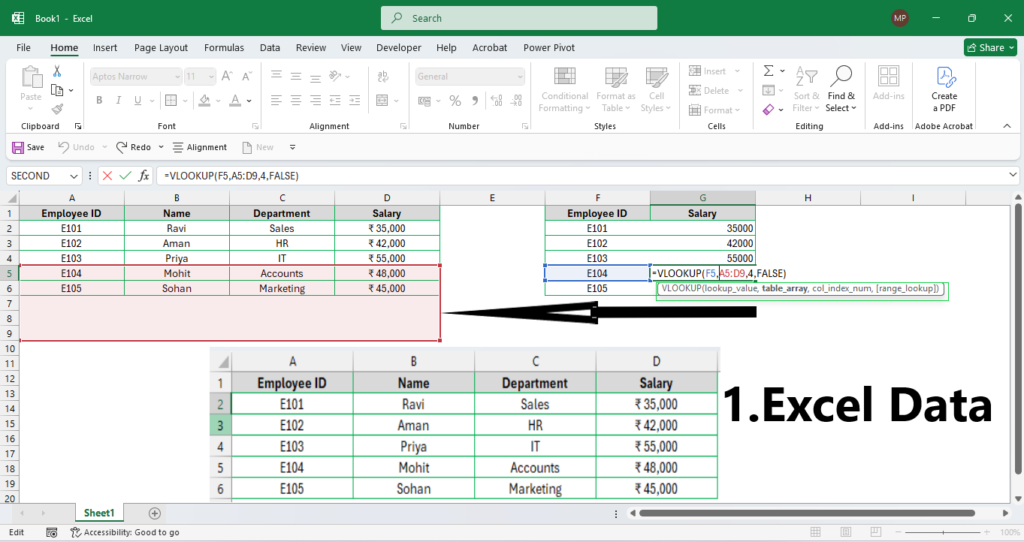Screen dimensions: 1024x542
Task: Switch to the Formulas tab
Action: pos(224,48)
